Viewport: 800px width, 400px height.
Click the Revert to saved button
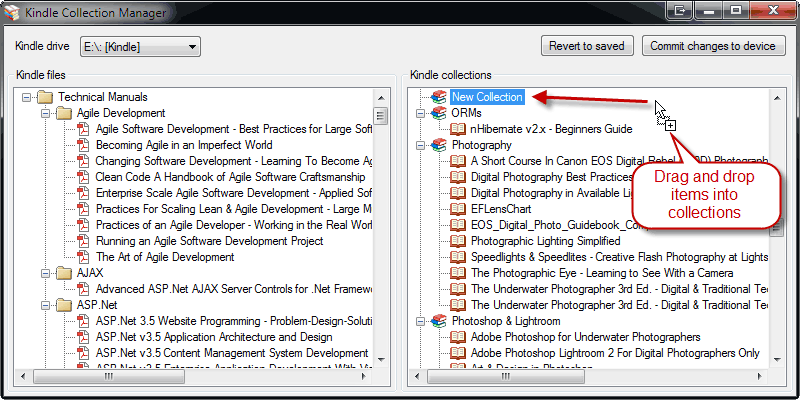point(587,46)
